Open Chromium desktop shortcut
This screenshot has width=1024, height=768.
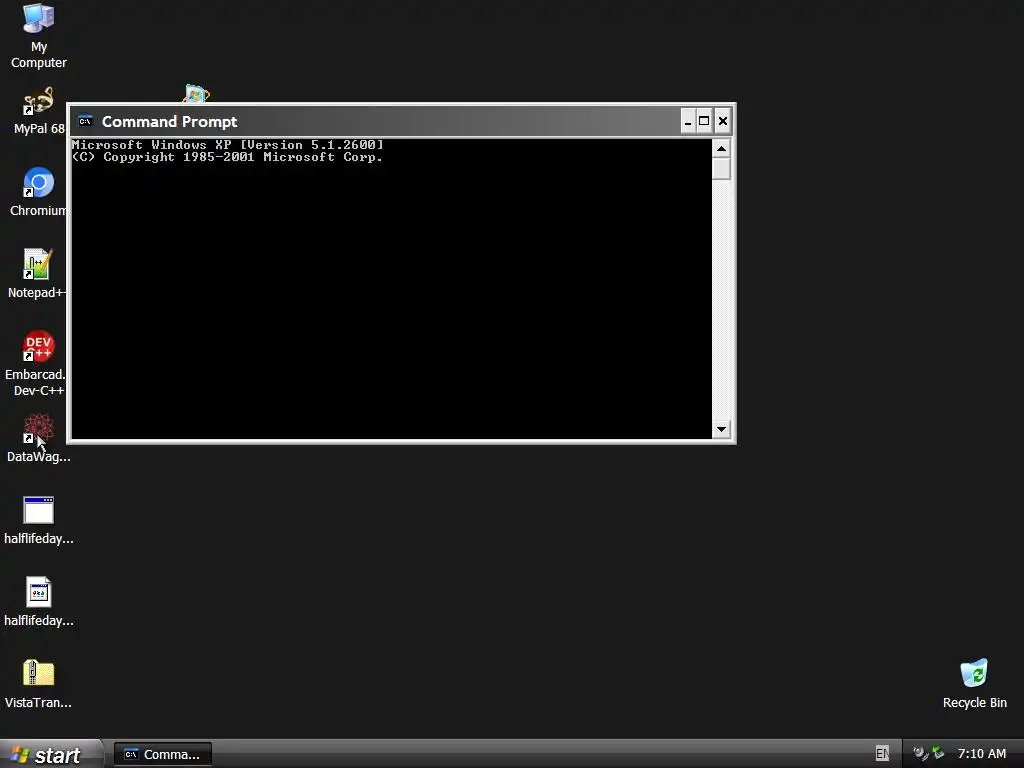(38, 192)
